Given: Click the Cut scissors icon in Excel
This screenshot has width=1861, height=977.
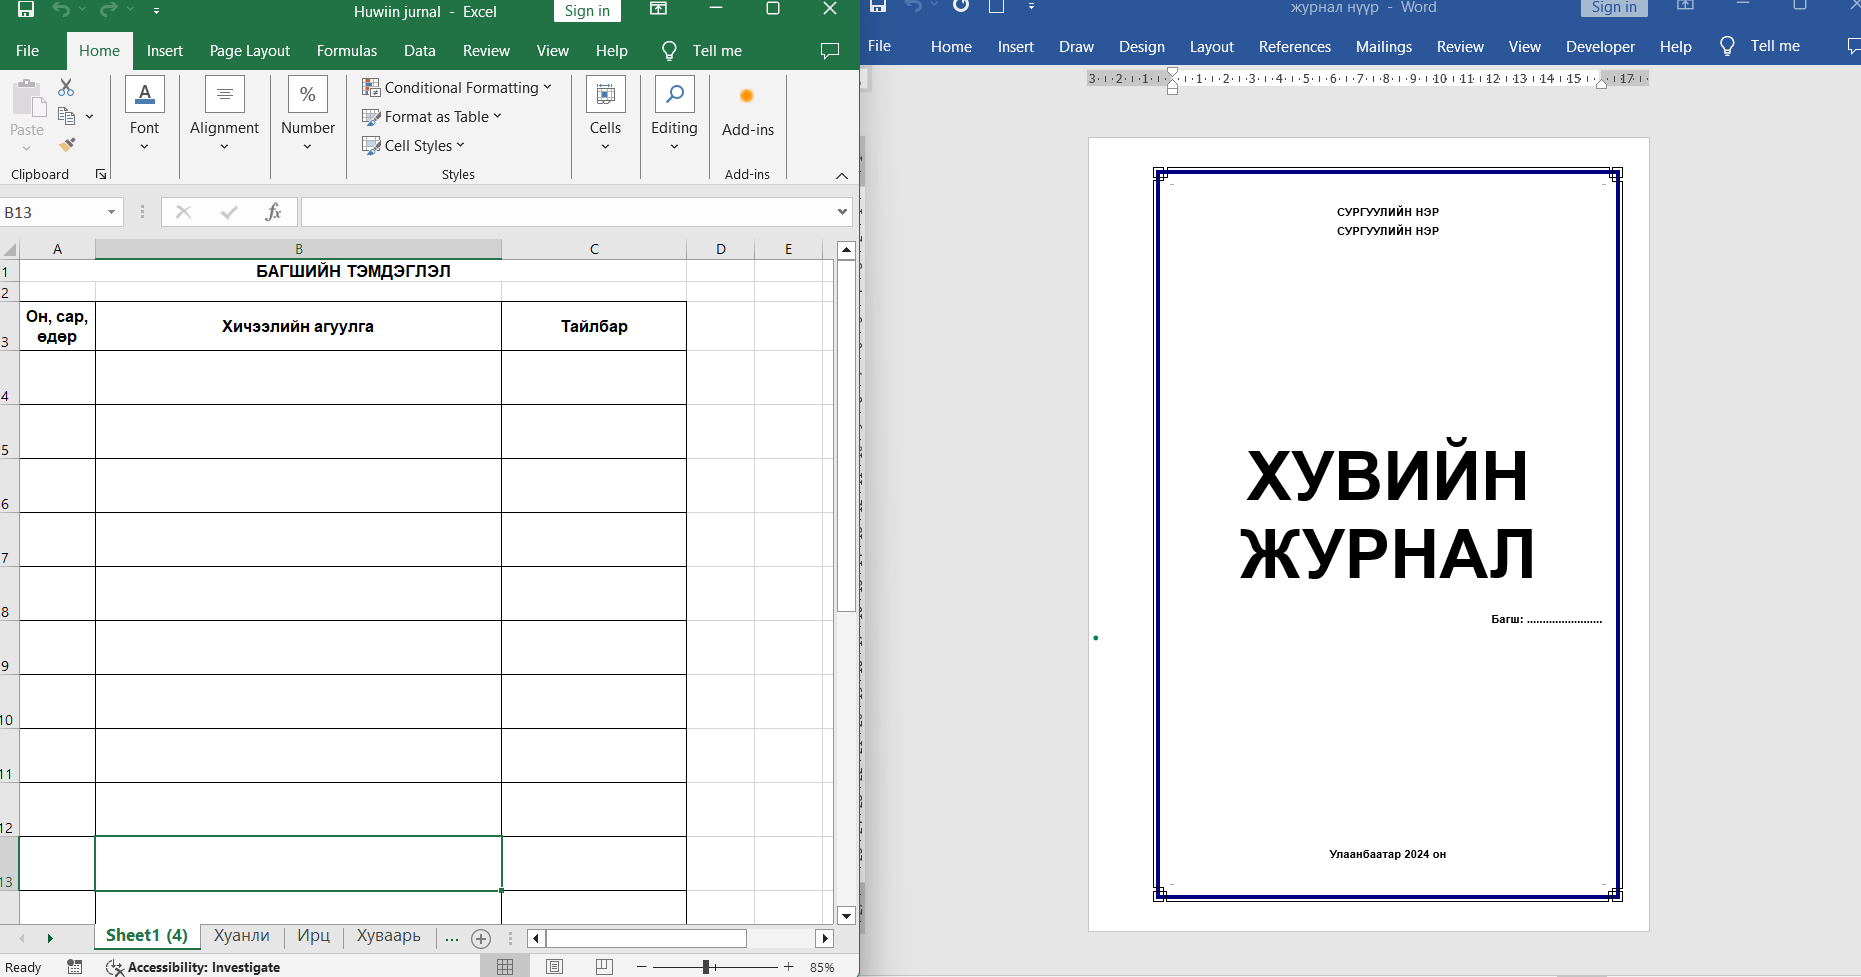Looking at the screenshot, I should (x=66, y=88).
